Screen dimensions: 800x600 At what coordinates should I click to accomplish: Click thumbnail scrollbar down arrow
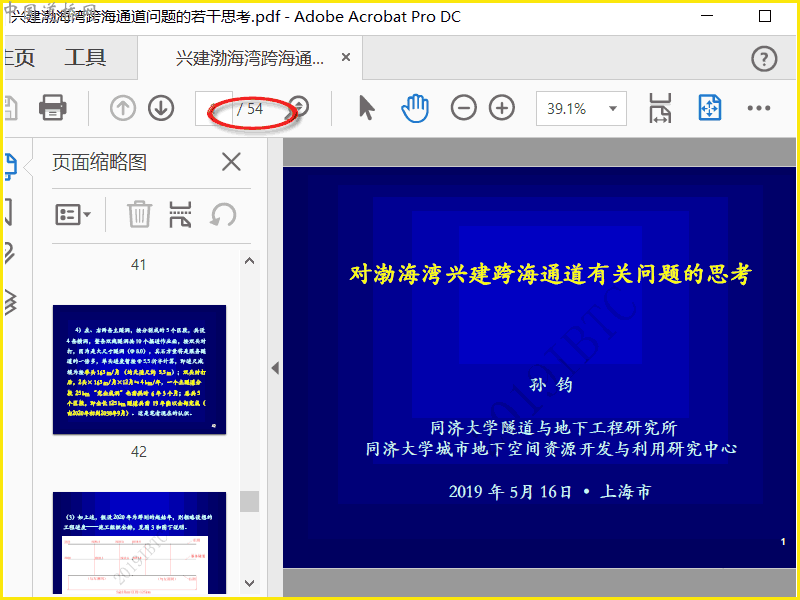[x=249, y=583]
